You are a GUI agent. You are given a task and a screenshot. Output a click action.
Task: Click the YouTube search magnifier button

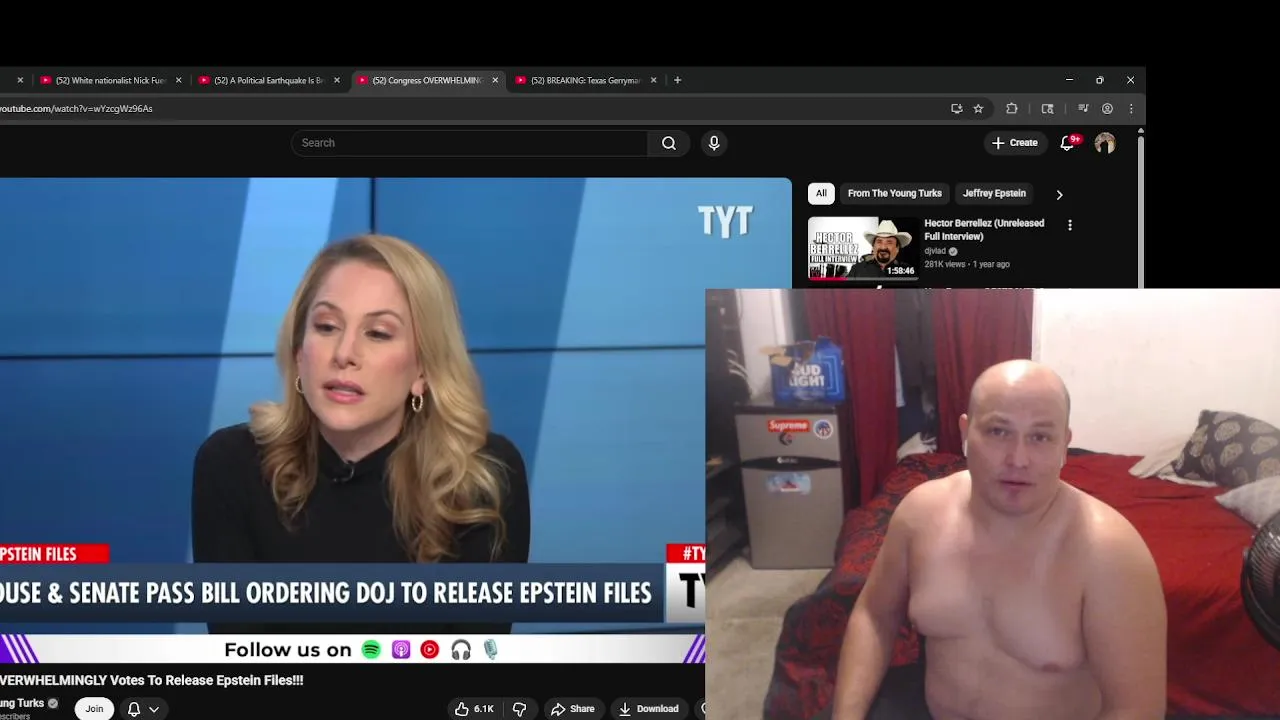669,143
